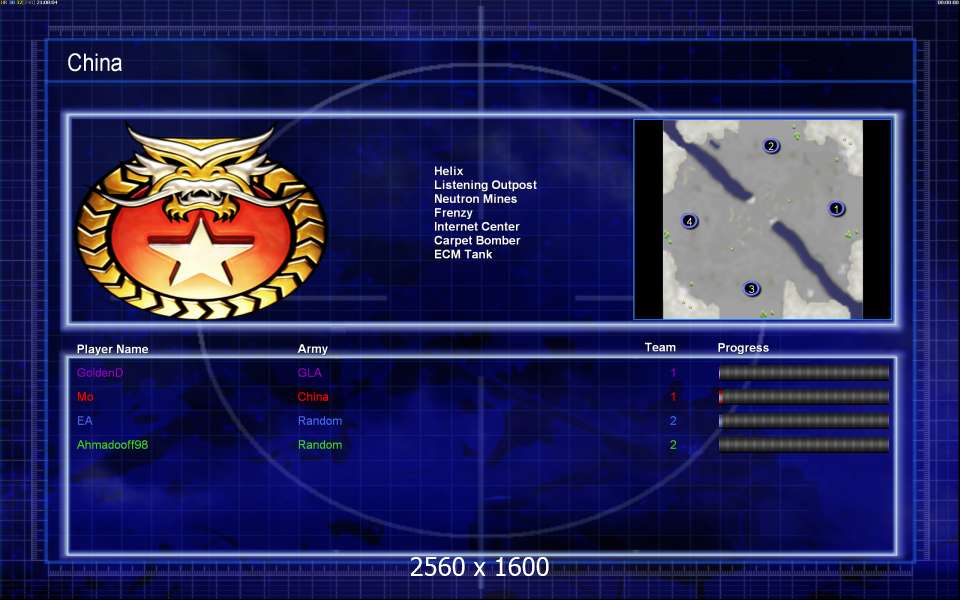
Task: Click the Progress column header
Action: pyautogui.click(x=743, y=348)
